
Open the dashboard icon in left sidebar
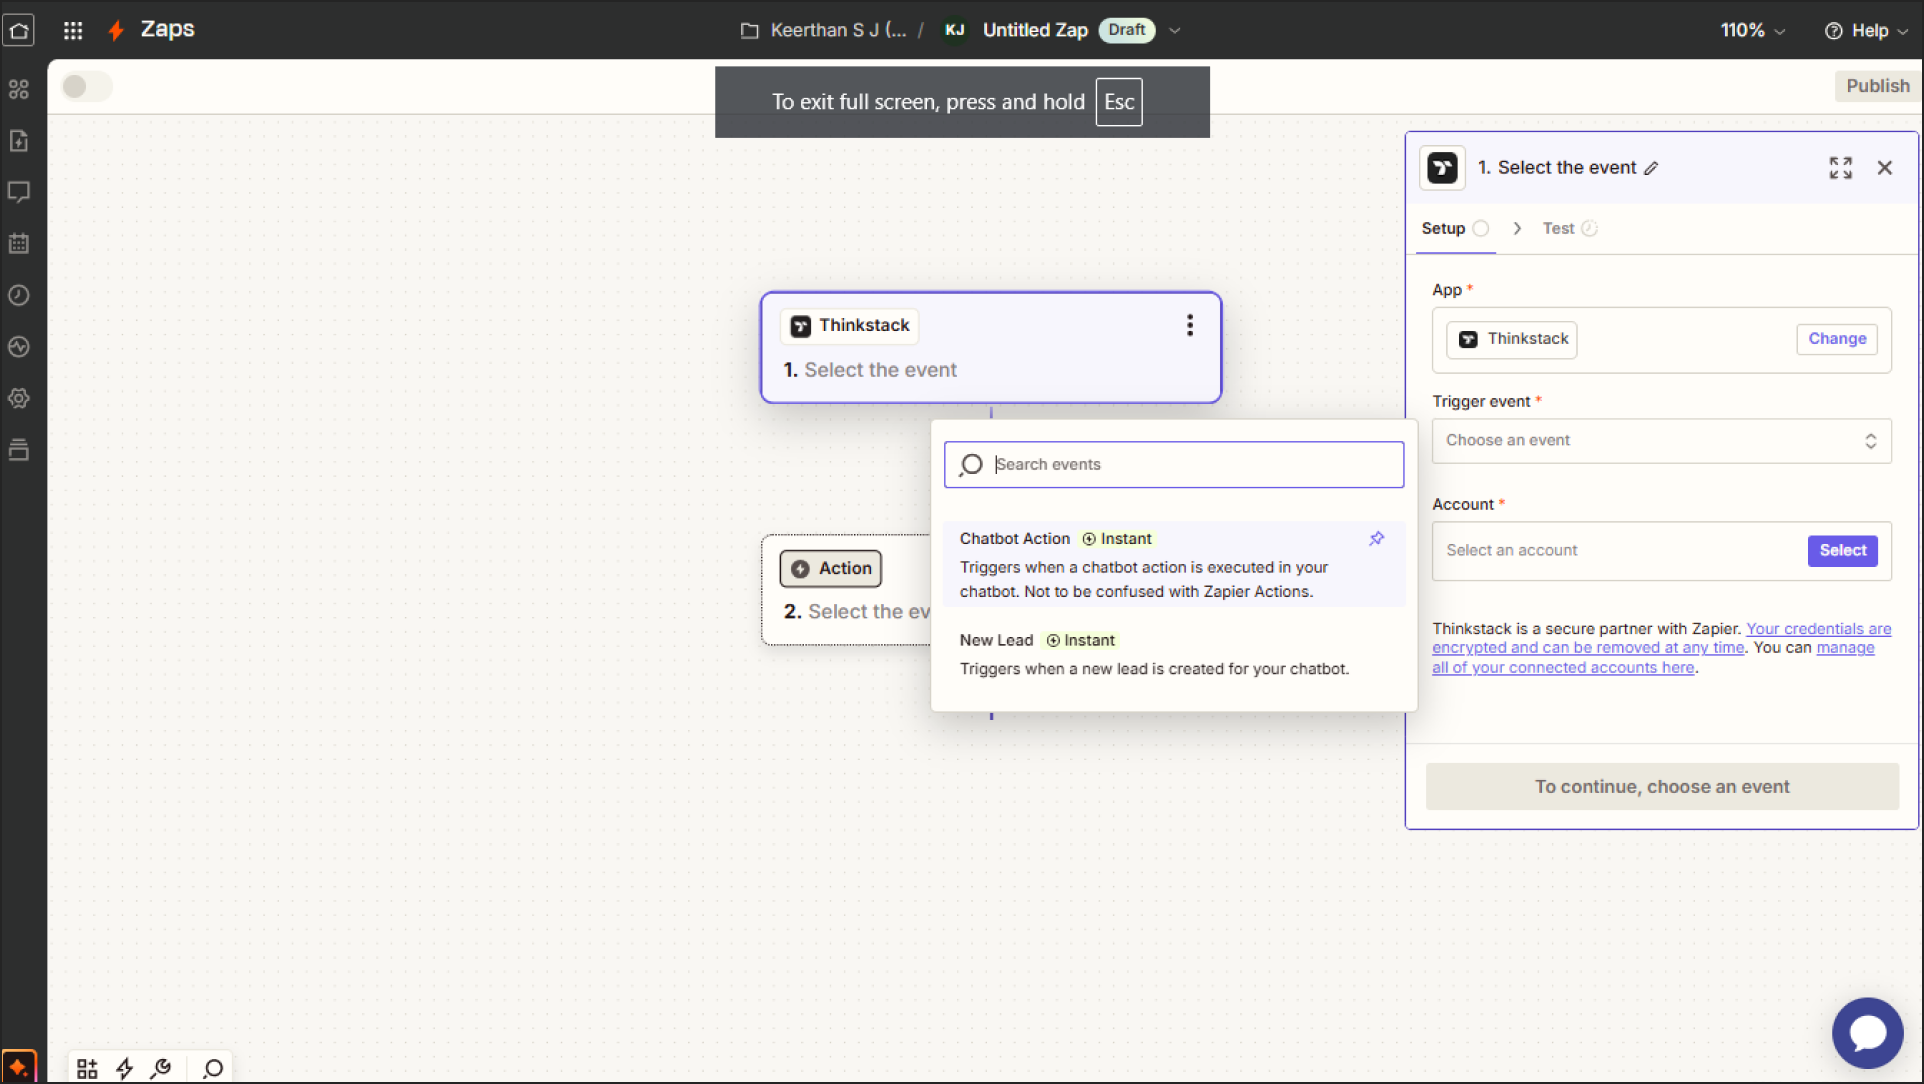coord(19,89)
